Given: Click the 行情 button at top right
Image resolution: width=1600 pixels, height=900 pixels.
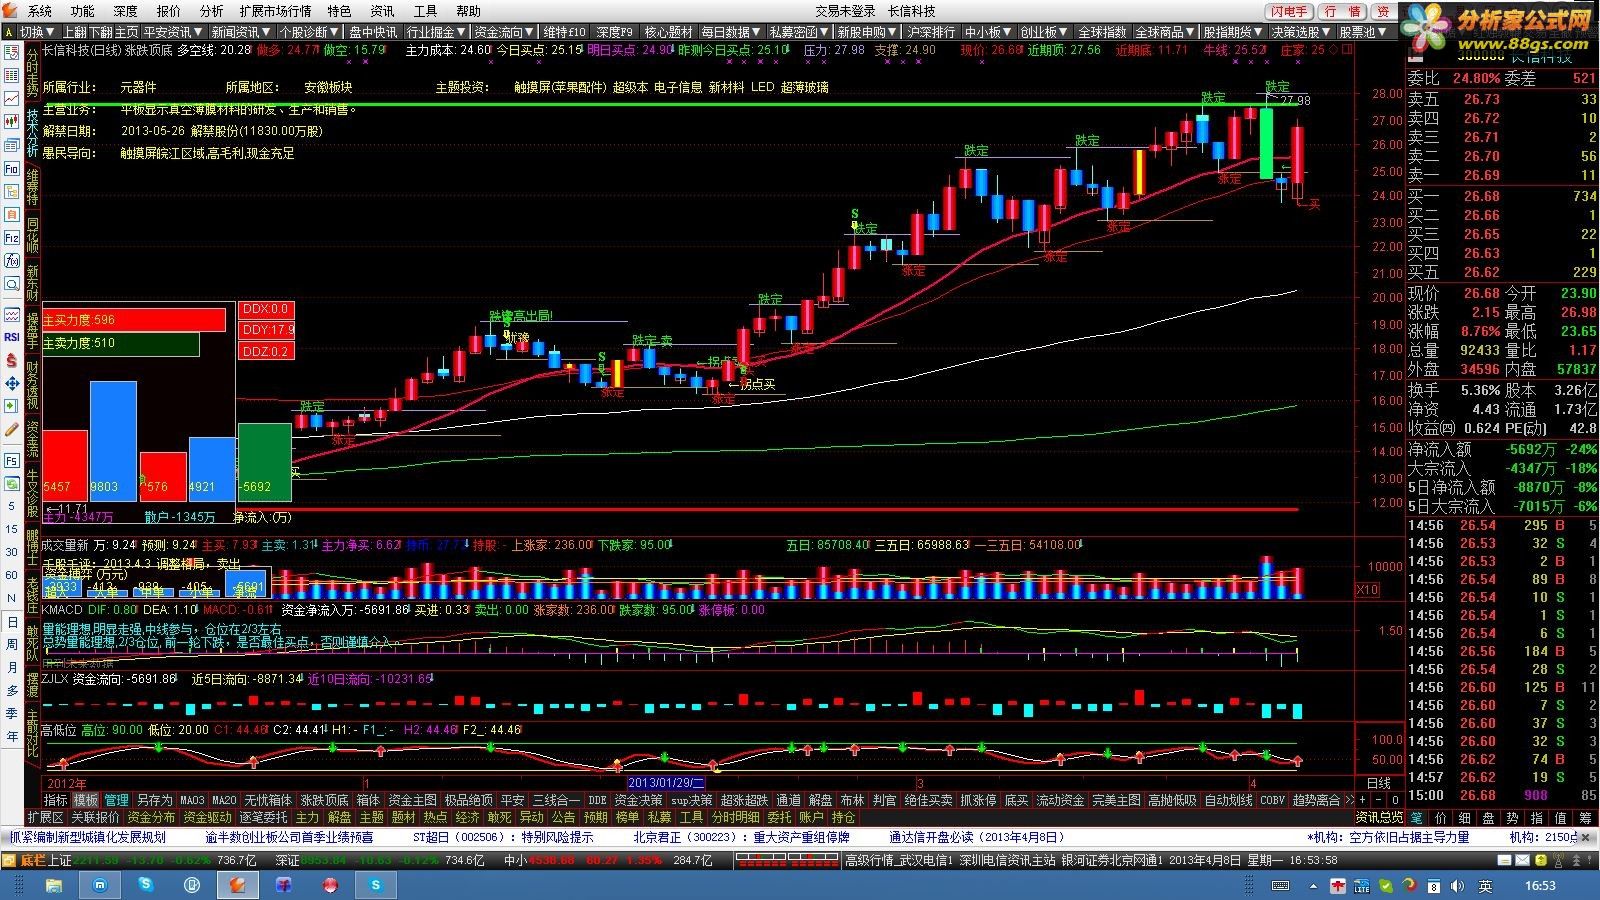Looking at the screenshot, I should (1343, 11).
